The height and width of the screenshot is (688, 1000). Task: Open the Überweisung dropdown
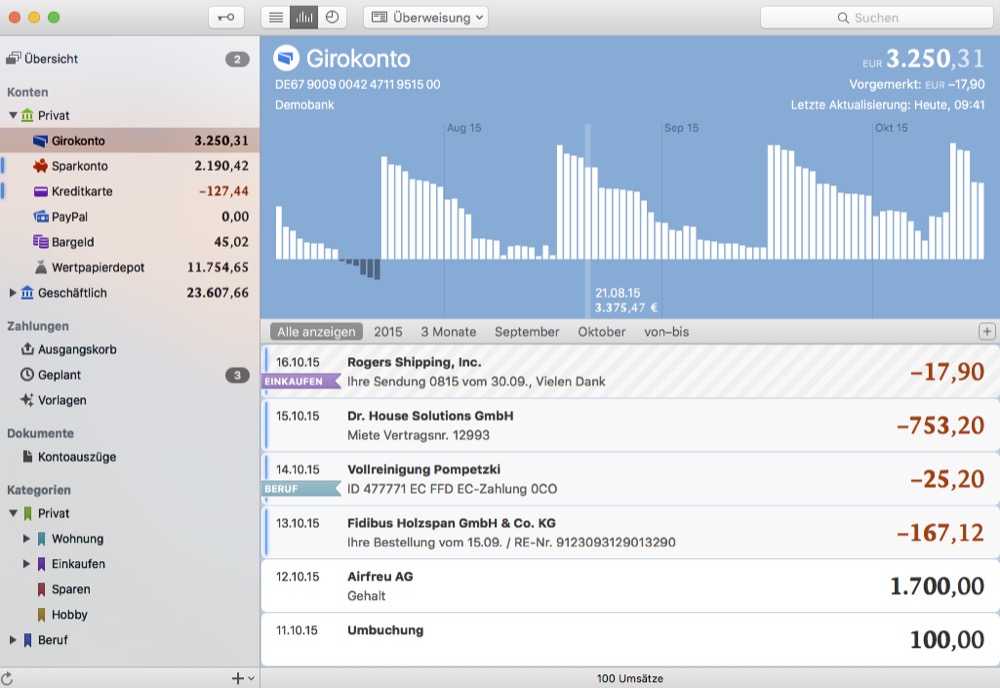[x=425, y=17]
